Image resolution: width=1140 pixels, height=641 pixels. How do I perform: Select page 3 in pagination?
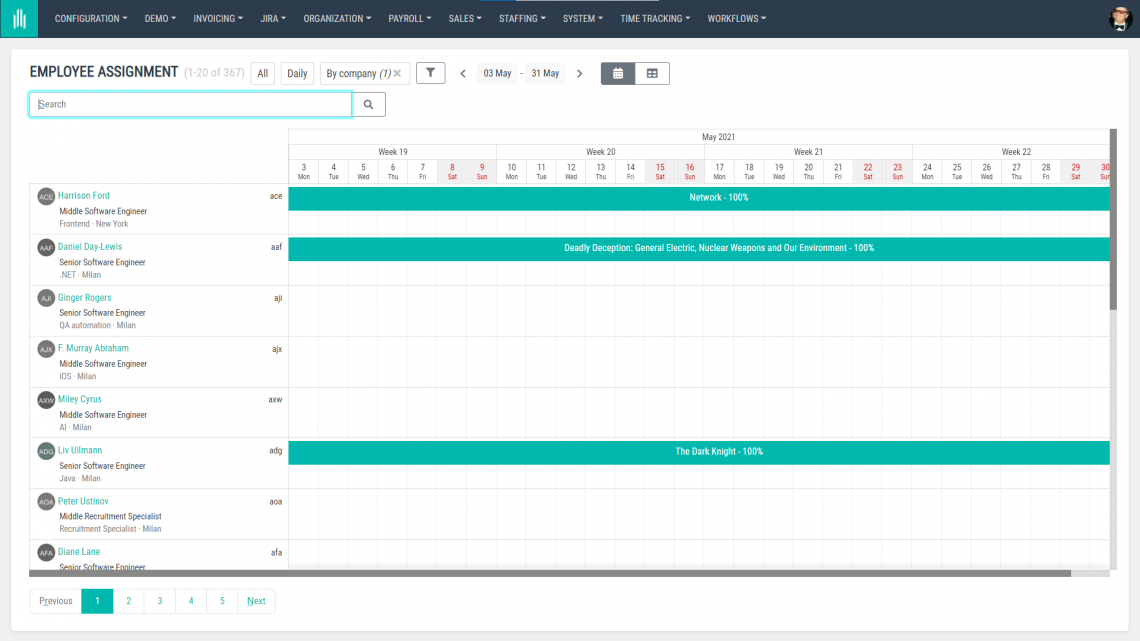click(159, 601)
